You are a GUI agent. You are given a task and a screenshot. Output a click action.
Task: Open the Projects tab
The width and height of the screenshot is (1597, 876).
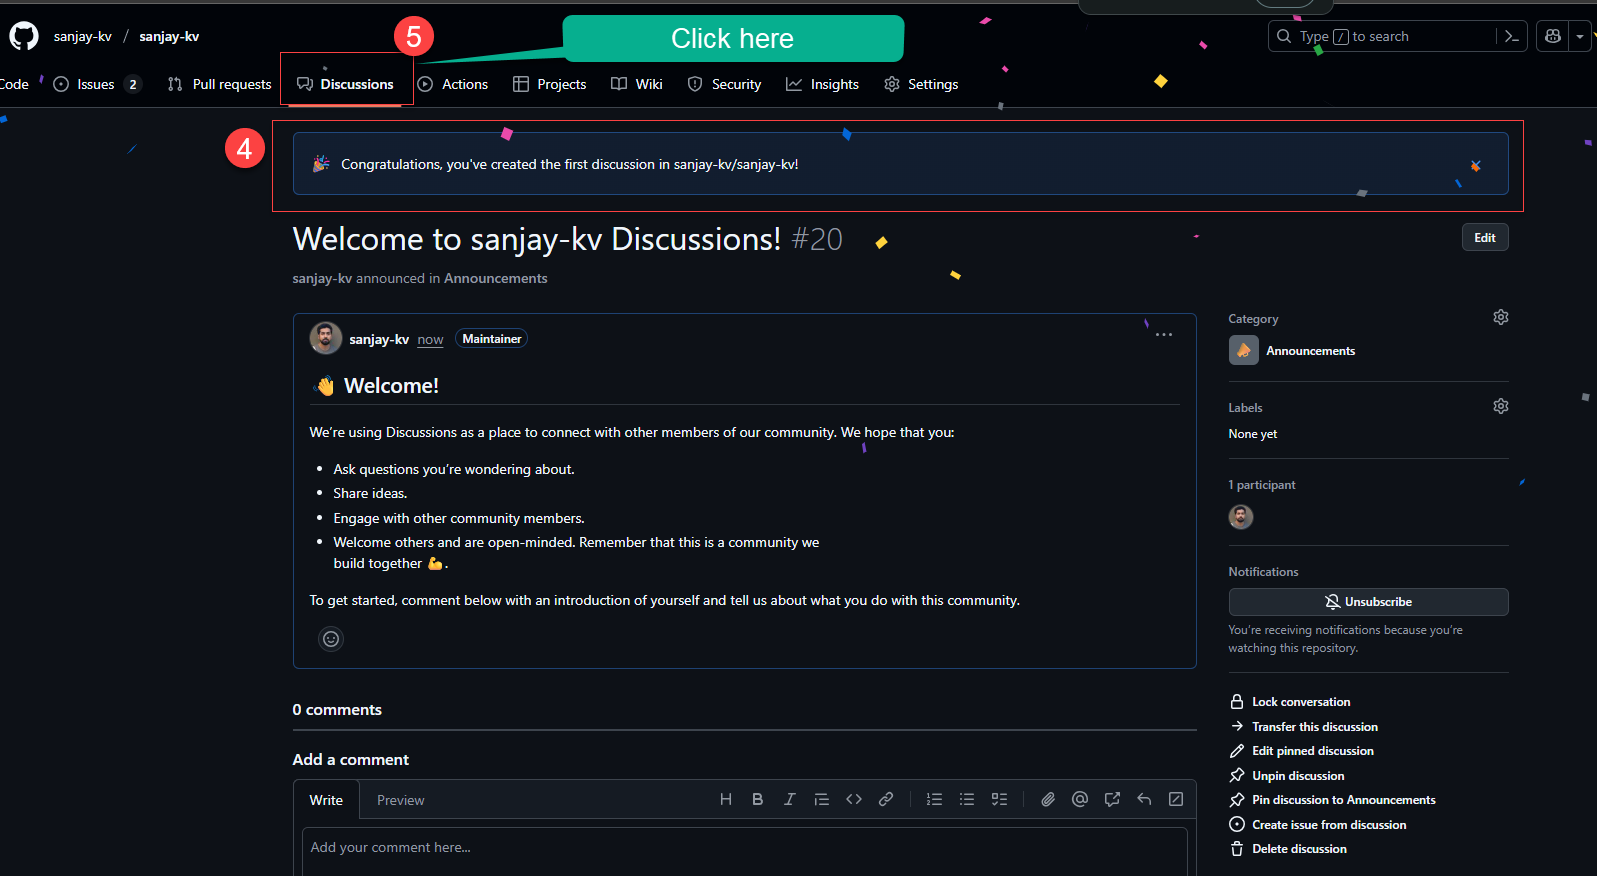point(550,84)
